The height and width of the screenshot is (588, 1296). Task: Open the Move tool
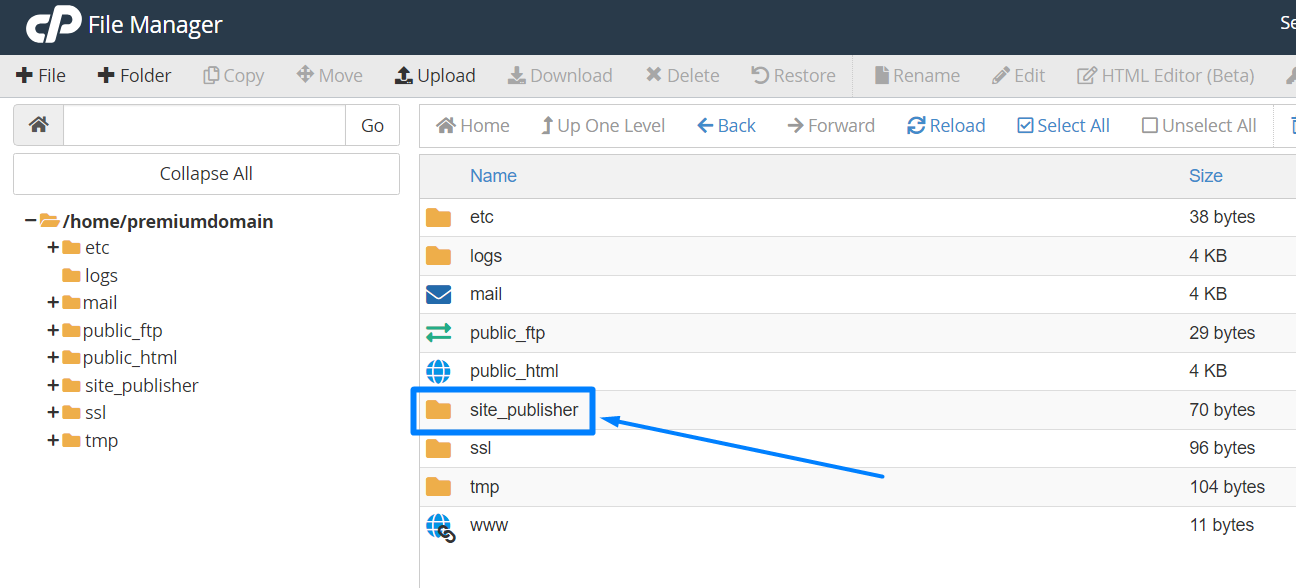(x=329, y=75)
